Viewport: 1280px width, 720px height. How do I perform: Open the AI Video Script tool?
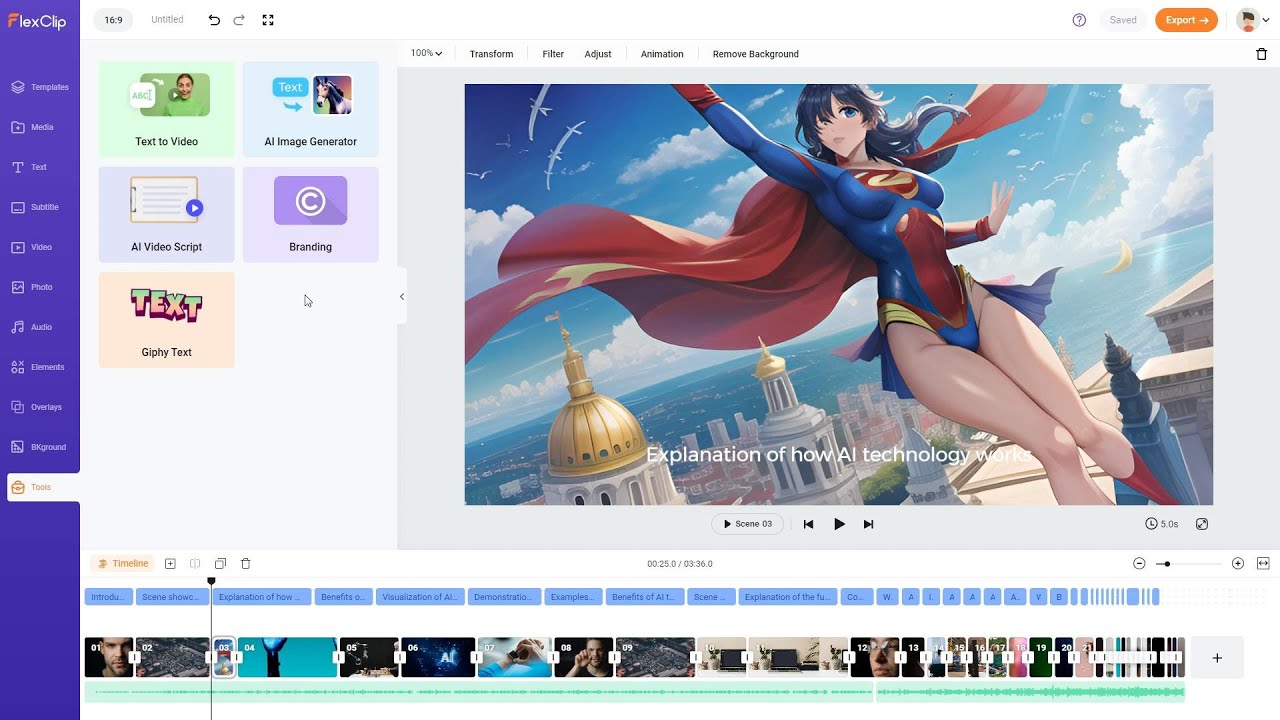(x=167, y=214)
